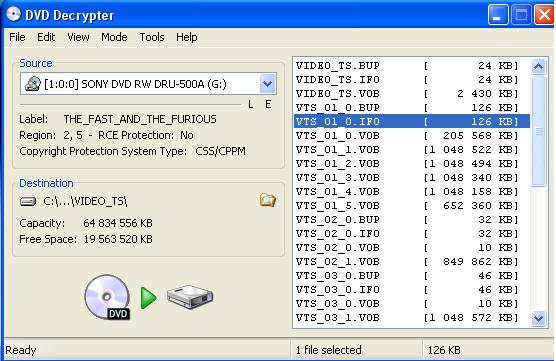Click the Ready status bar text

pos(21,350)
